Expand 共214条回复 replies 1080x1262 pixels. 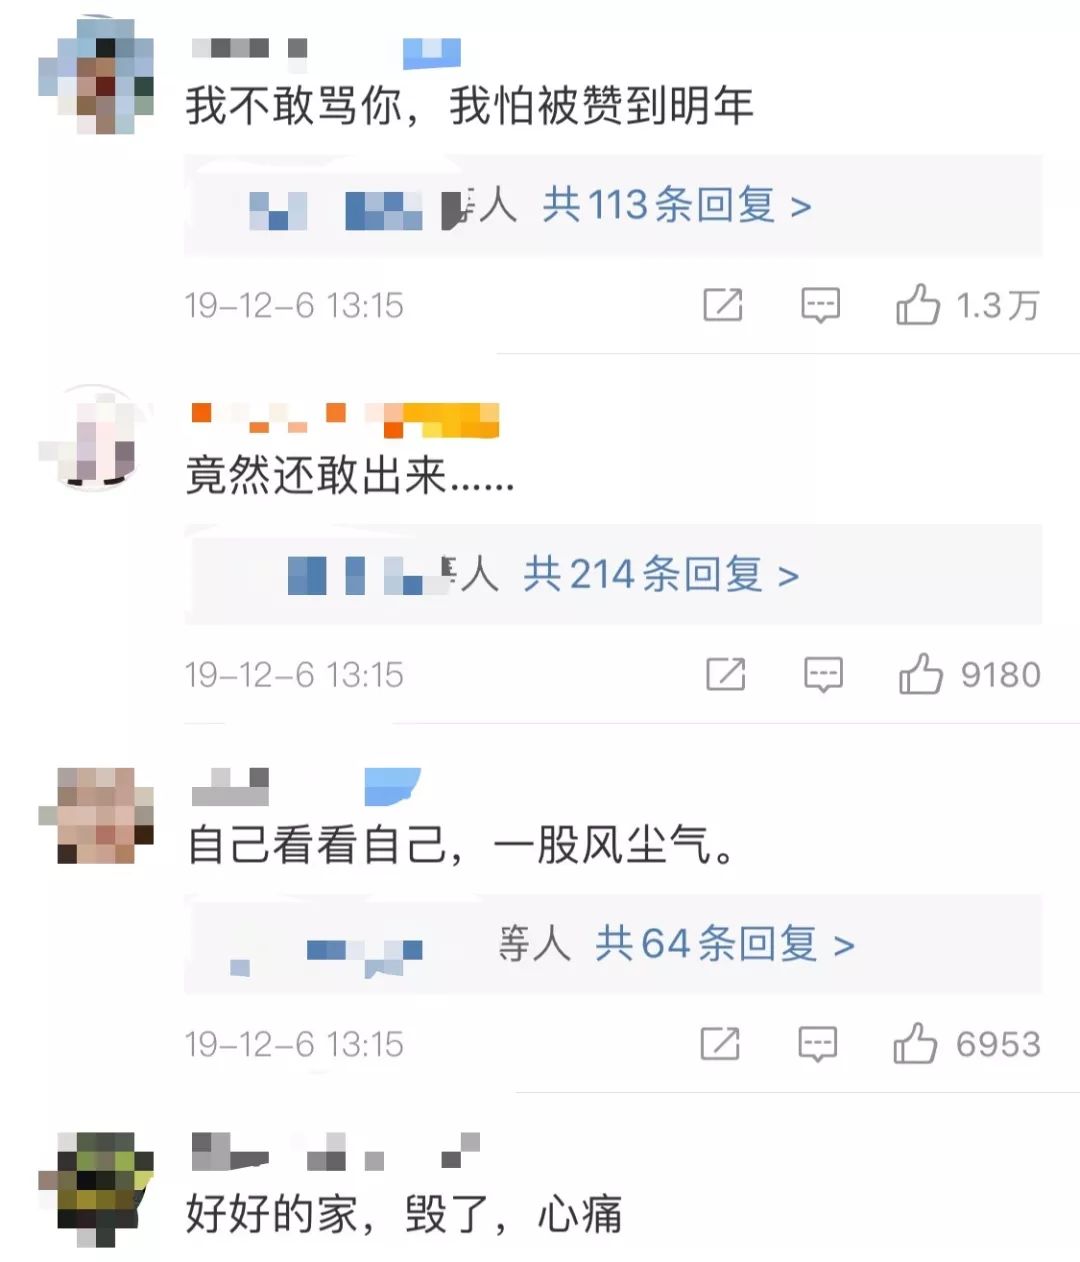pyautogui.click(x=661, y=575)
